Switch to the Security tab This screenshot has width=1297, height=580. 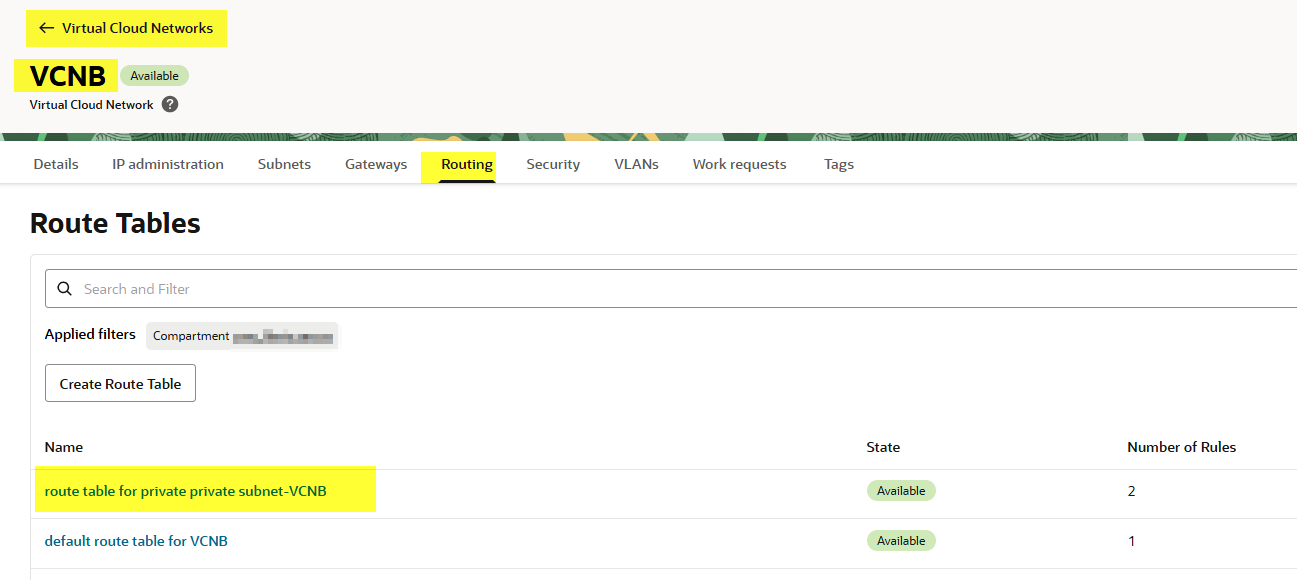553,164
